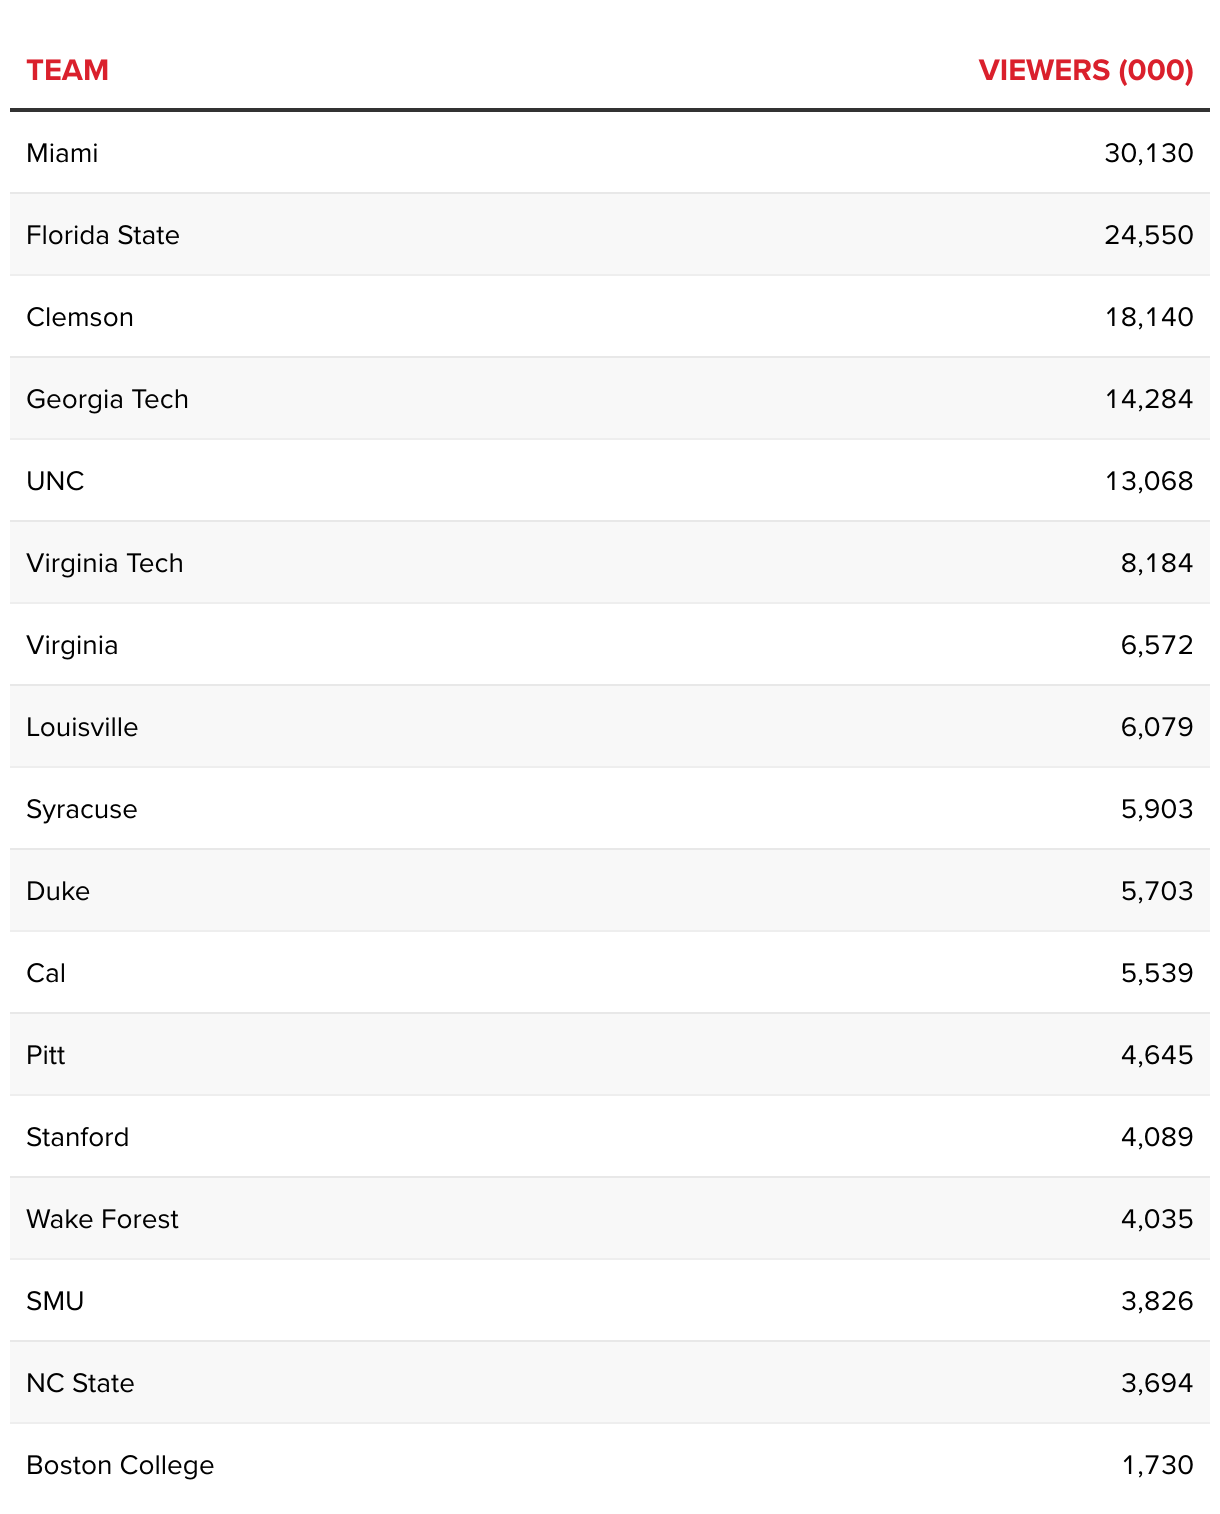Select the Miami team name
The image size is (1220, 1514).
pyautogui.click(x=62, y=153)
